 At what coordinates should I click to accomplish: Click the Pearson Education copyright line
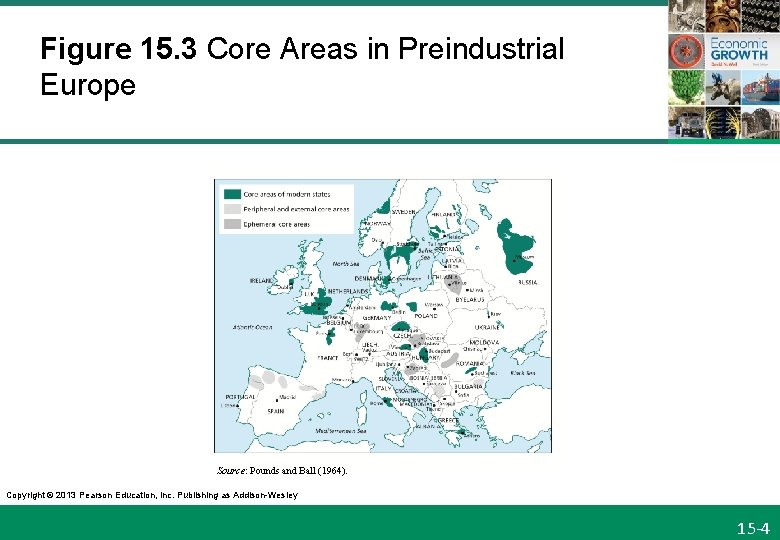(152, 495)
